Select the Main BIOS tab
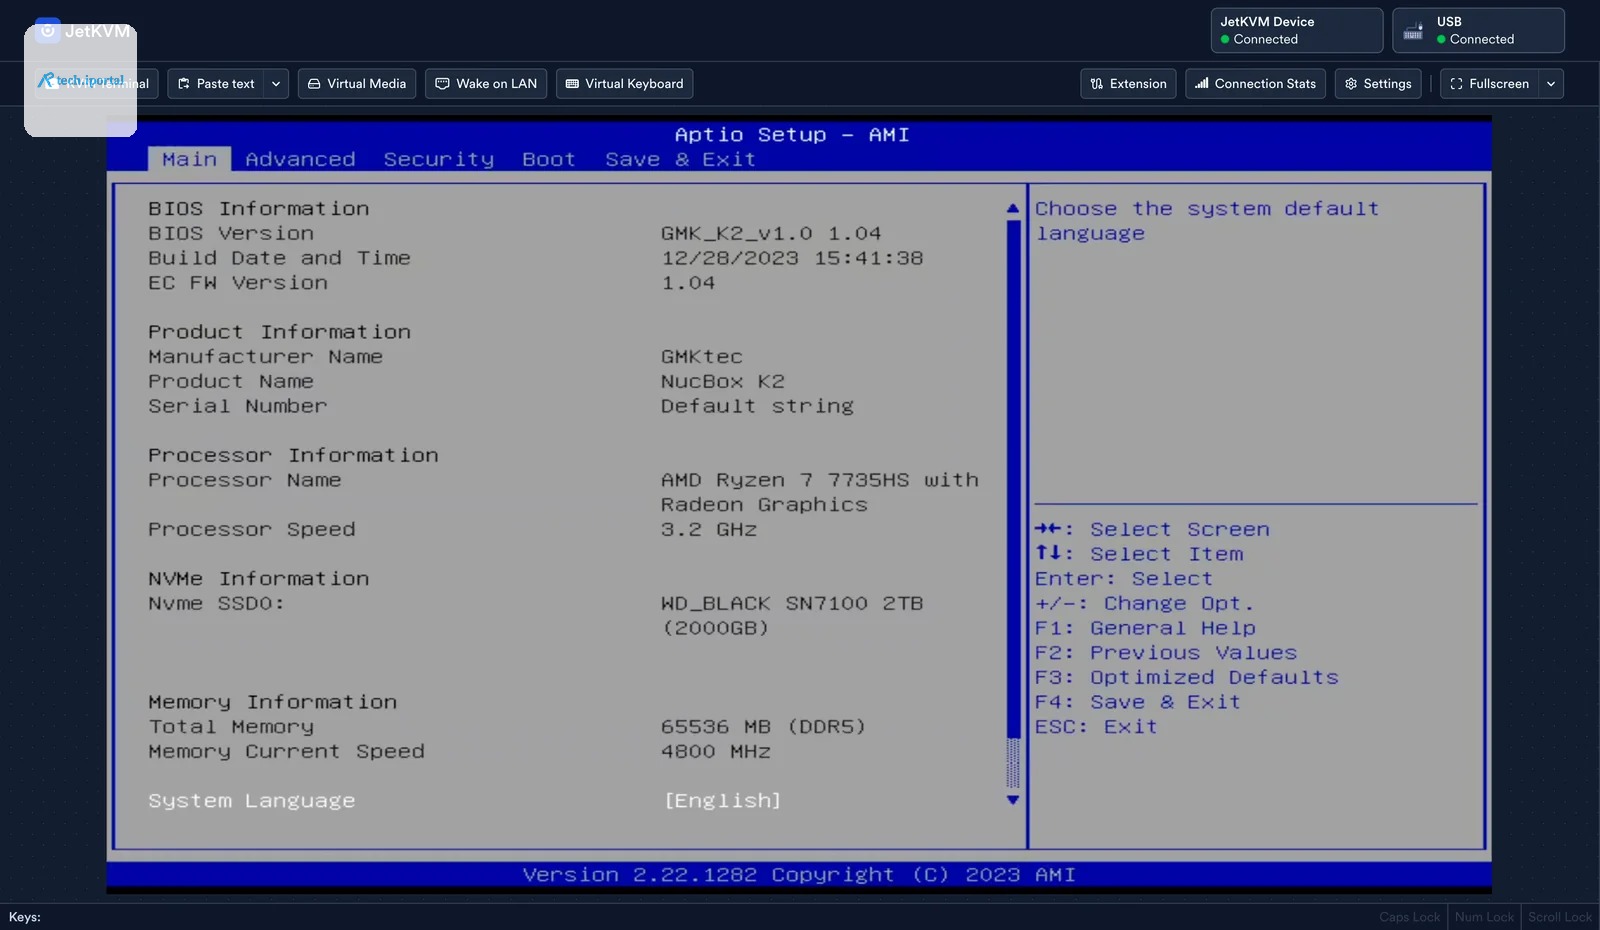The width and height of the screenshot is (1600, 930). (x=189, y=160)
